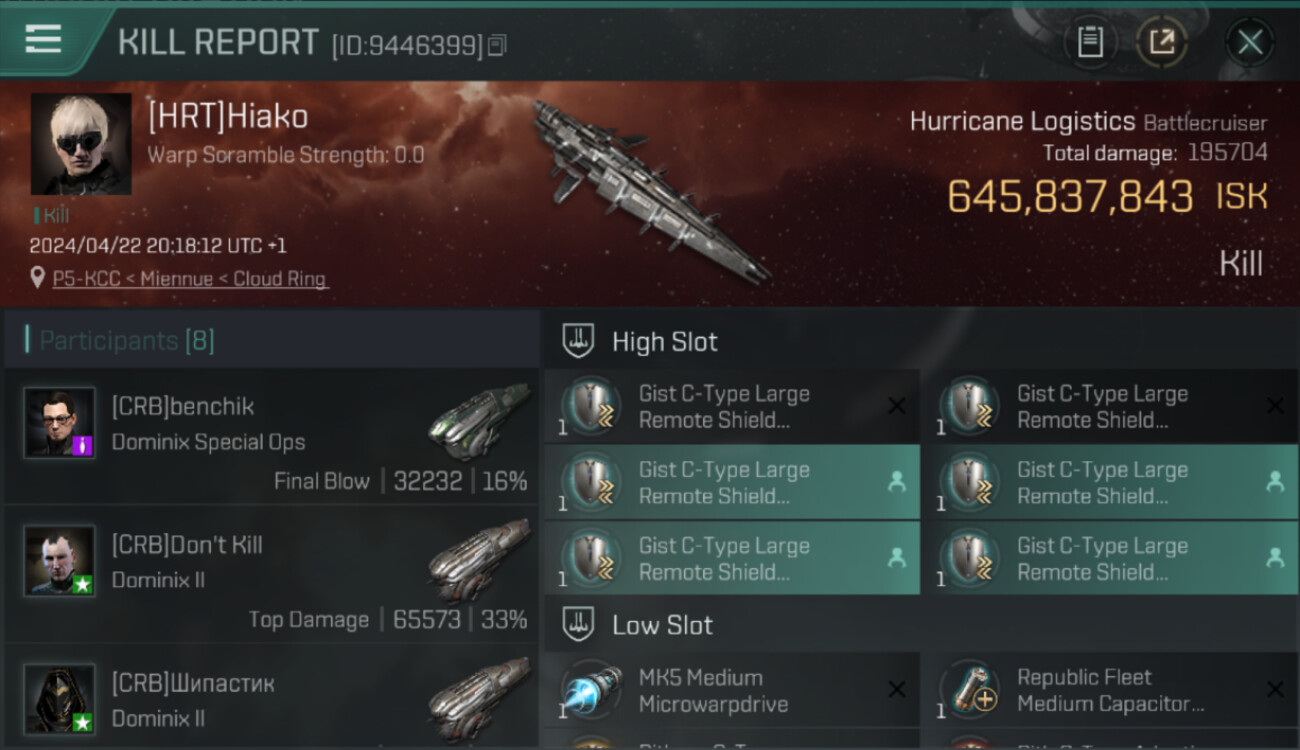
Task: Open Don't Kill's pilot portrait
Action: tap(60, 561)
